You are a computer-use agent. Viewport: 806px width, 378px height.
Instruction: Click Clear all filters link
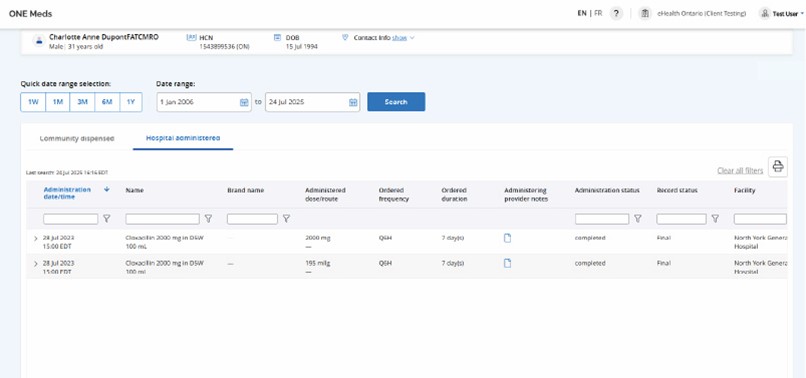click(x=740, y=170)
